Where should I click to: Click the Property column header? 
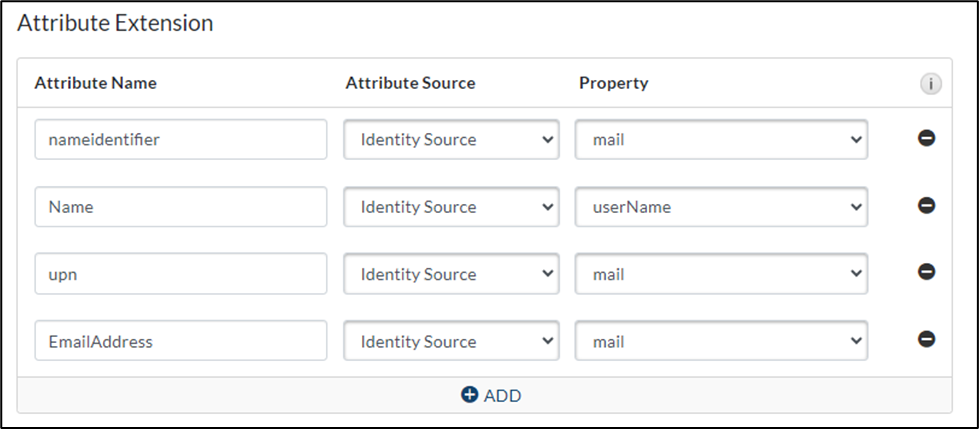coord(613,83)
